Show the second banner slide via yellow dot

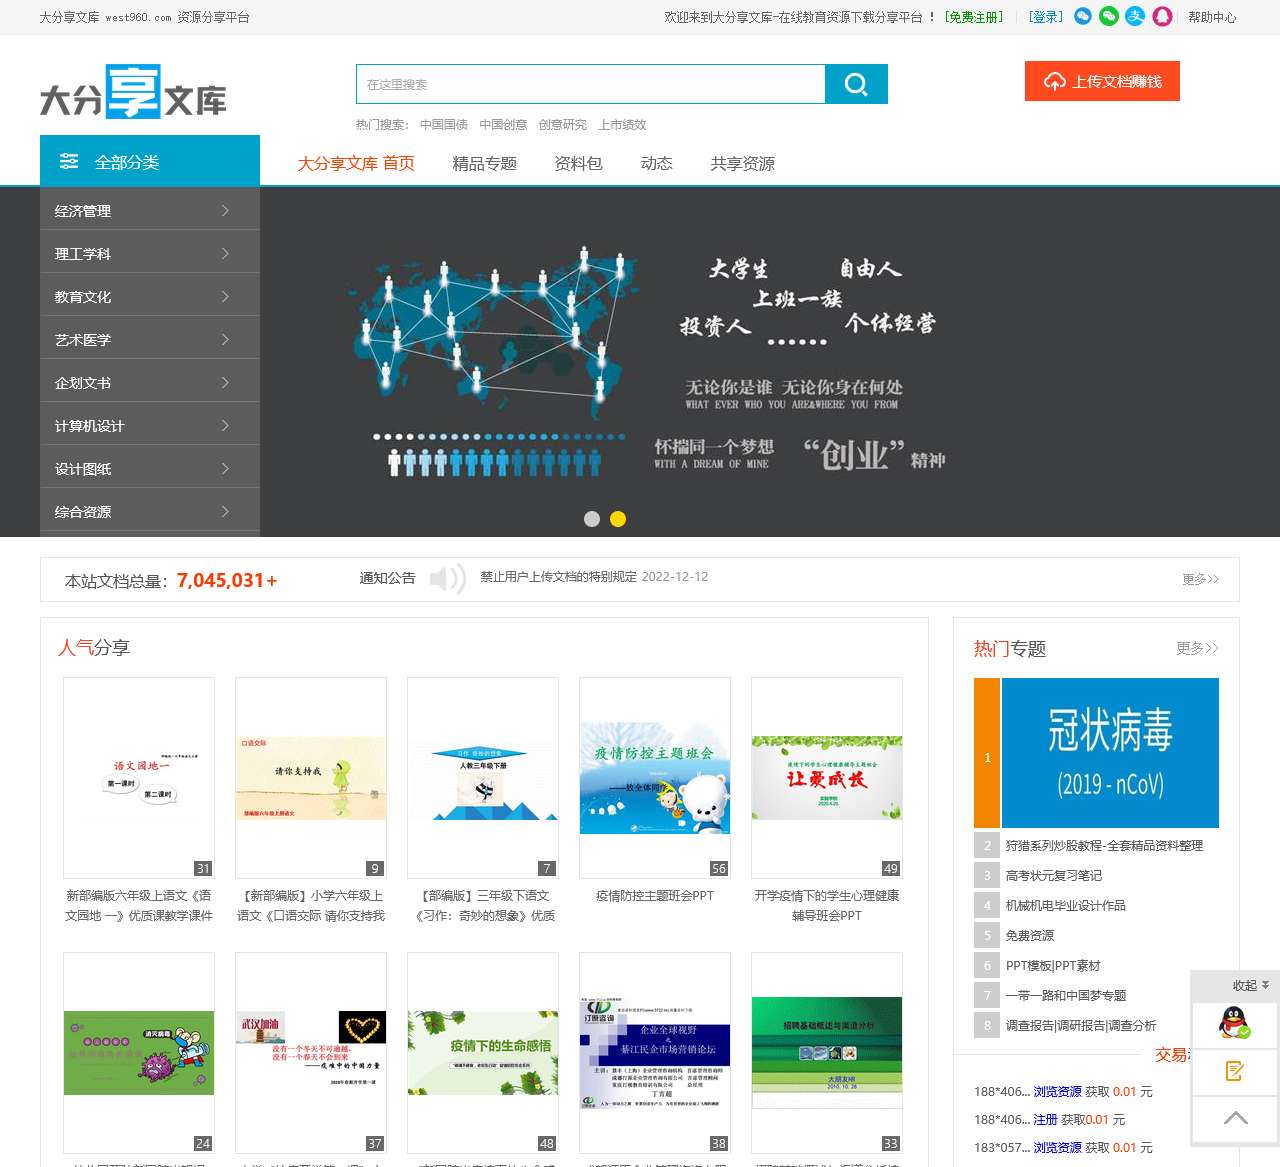(618, 519)
